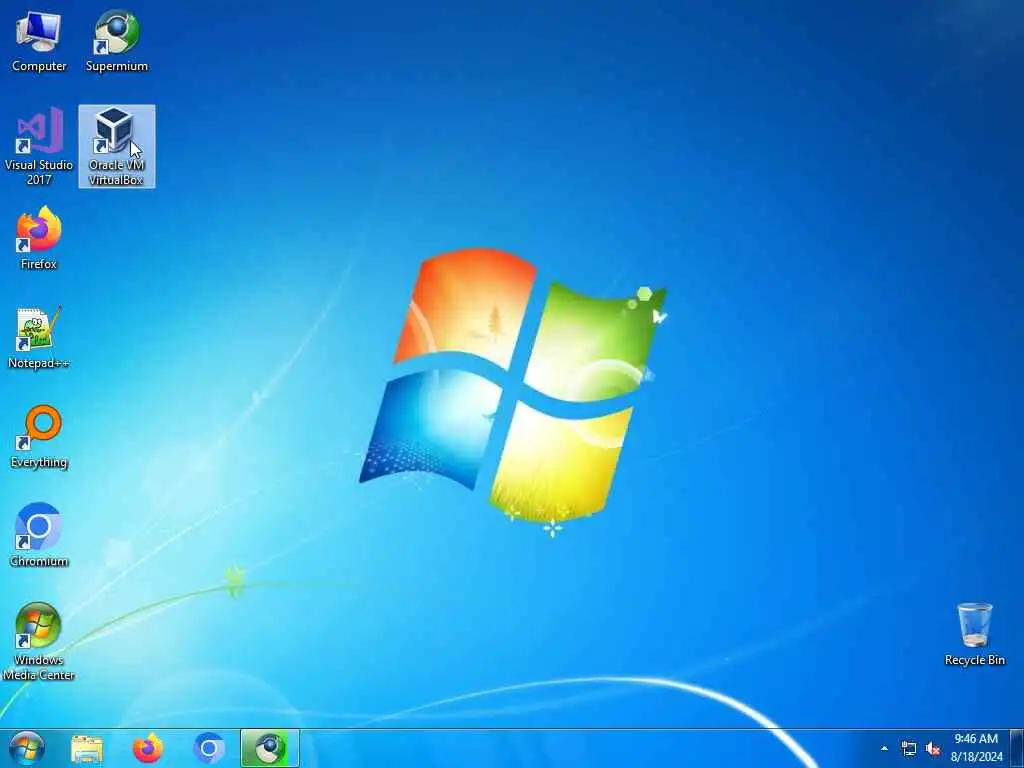Open Windows Explorer from the taskbar

click(87, 749)
